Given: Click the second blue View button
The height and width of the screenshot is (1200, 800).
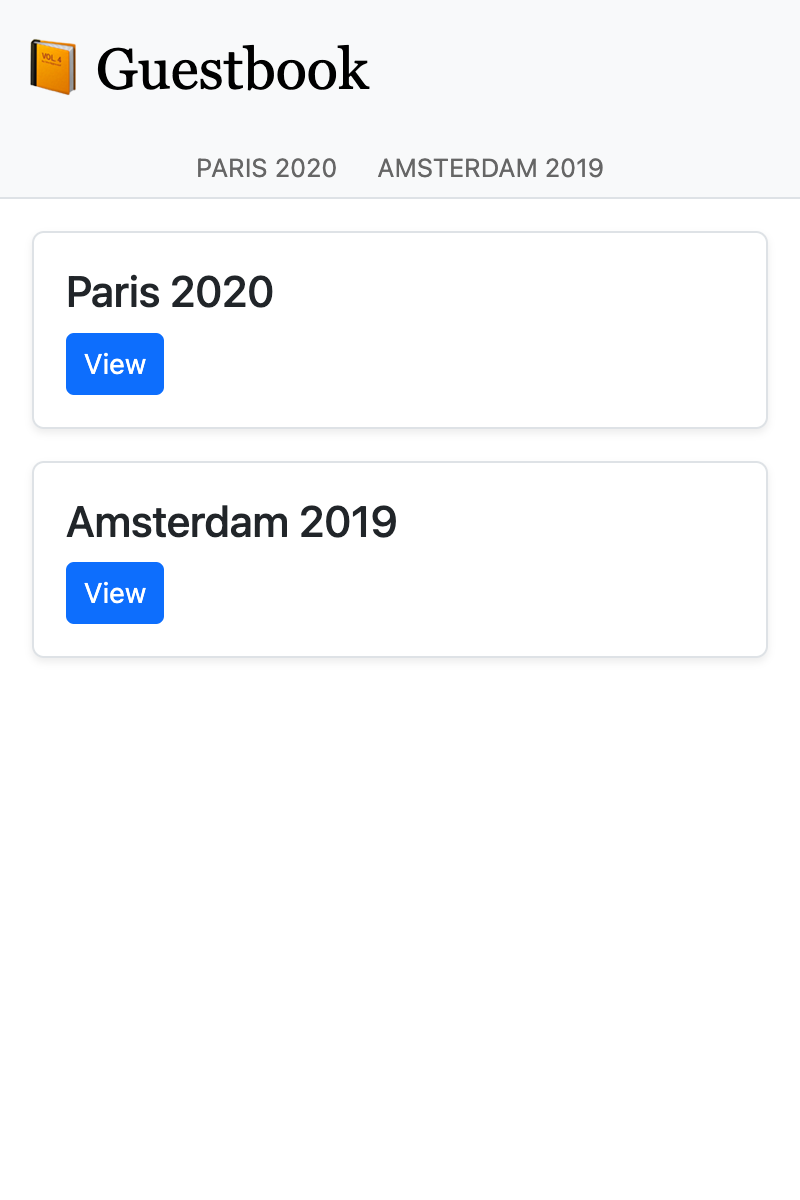Looking at the screenshot, I should (x=115, y=593).
